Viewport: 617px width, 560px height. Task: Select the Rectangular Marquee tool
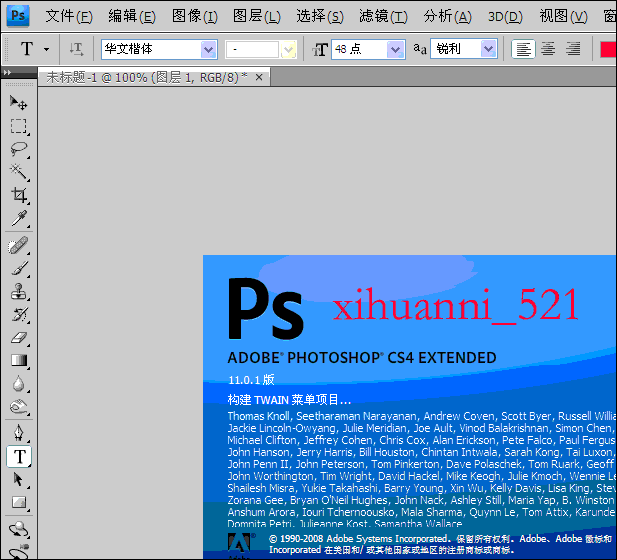[x=18, y=126]
